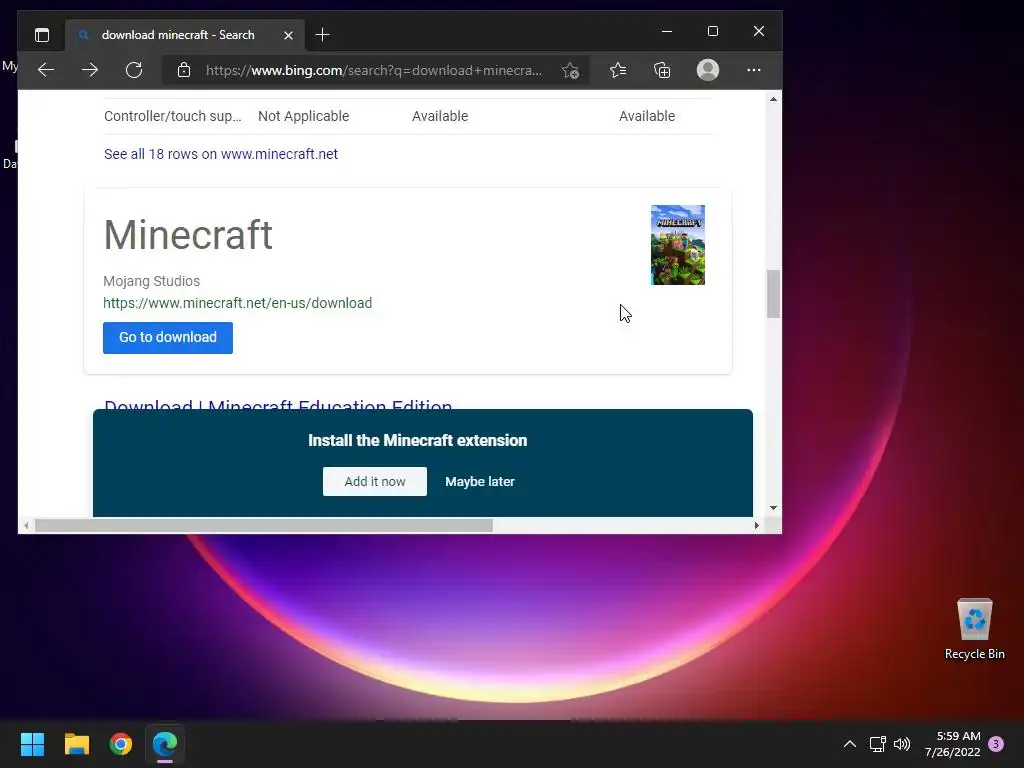View site information lock icon

(x=184, y=70)
